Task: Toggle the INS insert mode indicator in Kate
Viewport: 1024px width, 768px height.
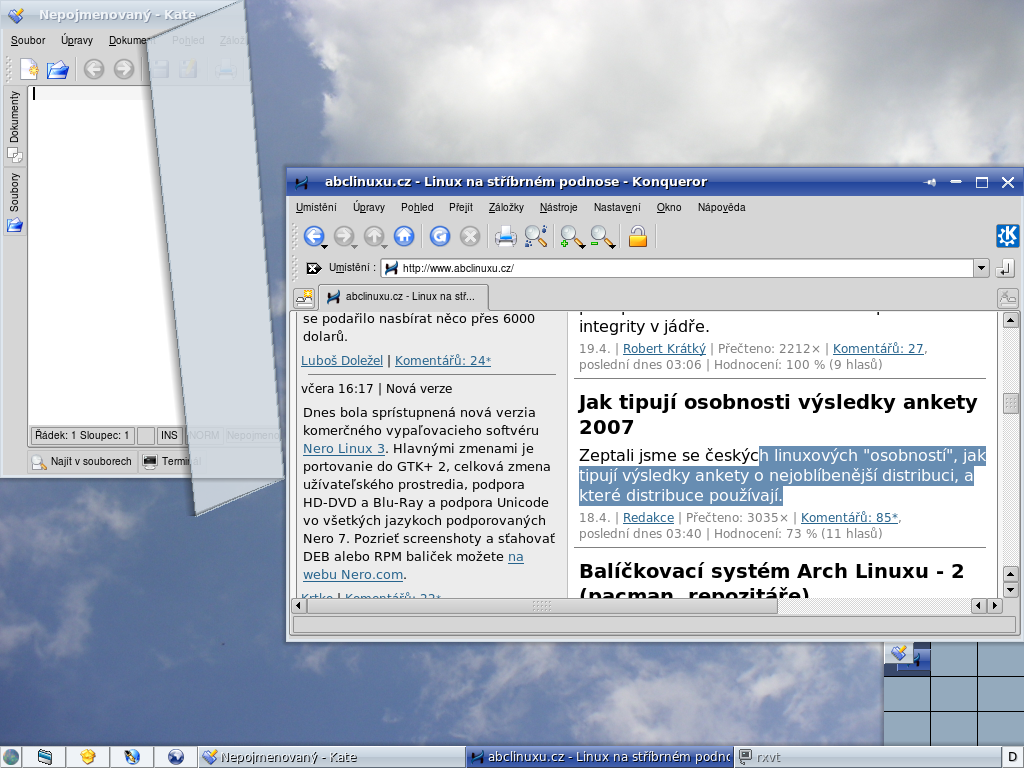Action: (169, 436)
